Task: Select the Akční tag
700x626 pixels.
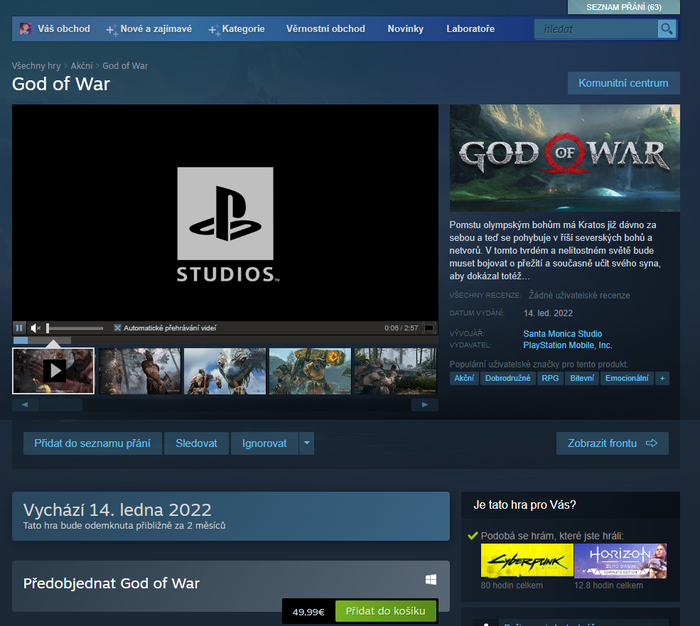Action: pos(464,378)
